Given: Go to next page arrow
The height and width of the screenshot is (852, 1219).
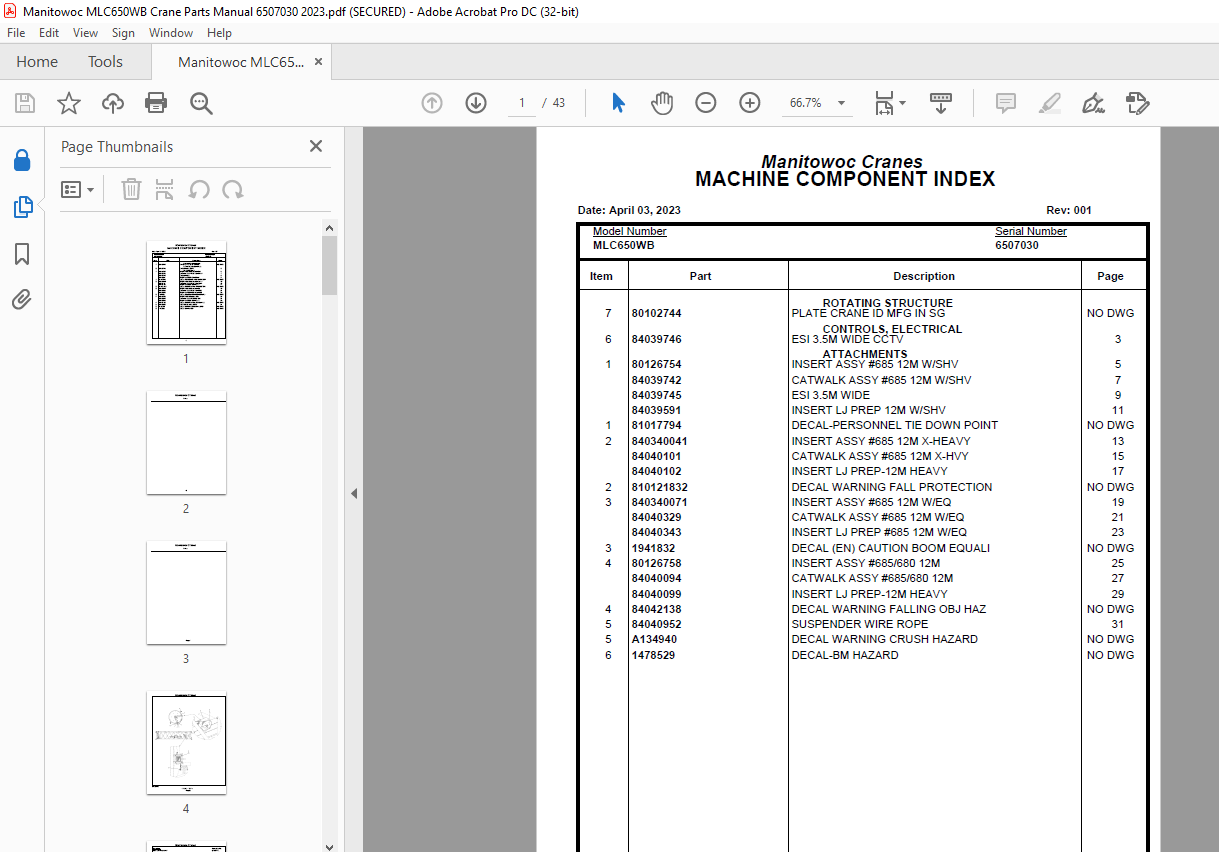Looking at the screenshot, I should click(x=475, y=103).
